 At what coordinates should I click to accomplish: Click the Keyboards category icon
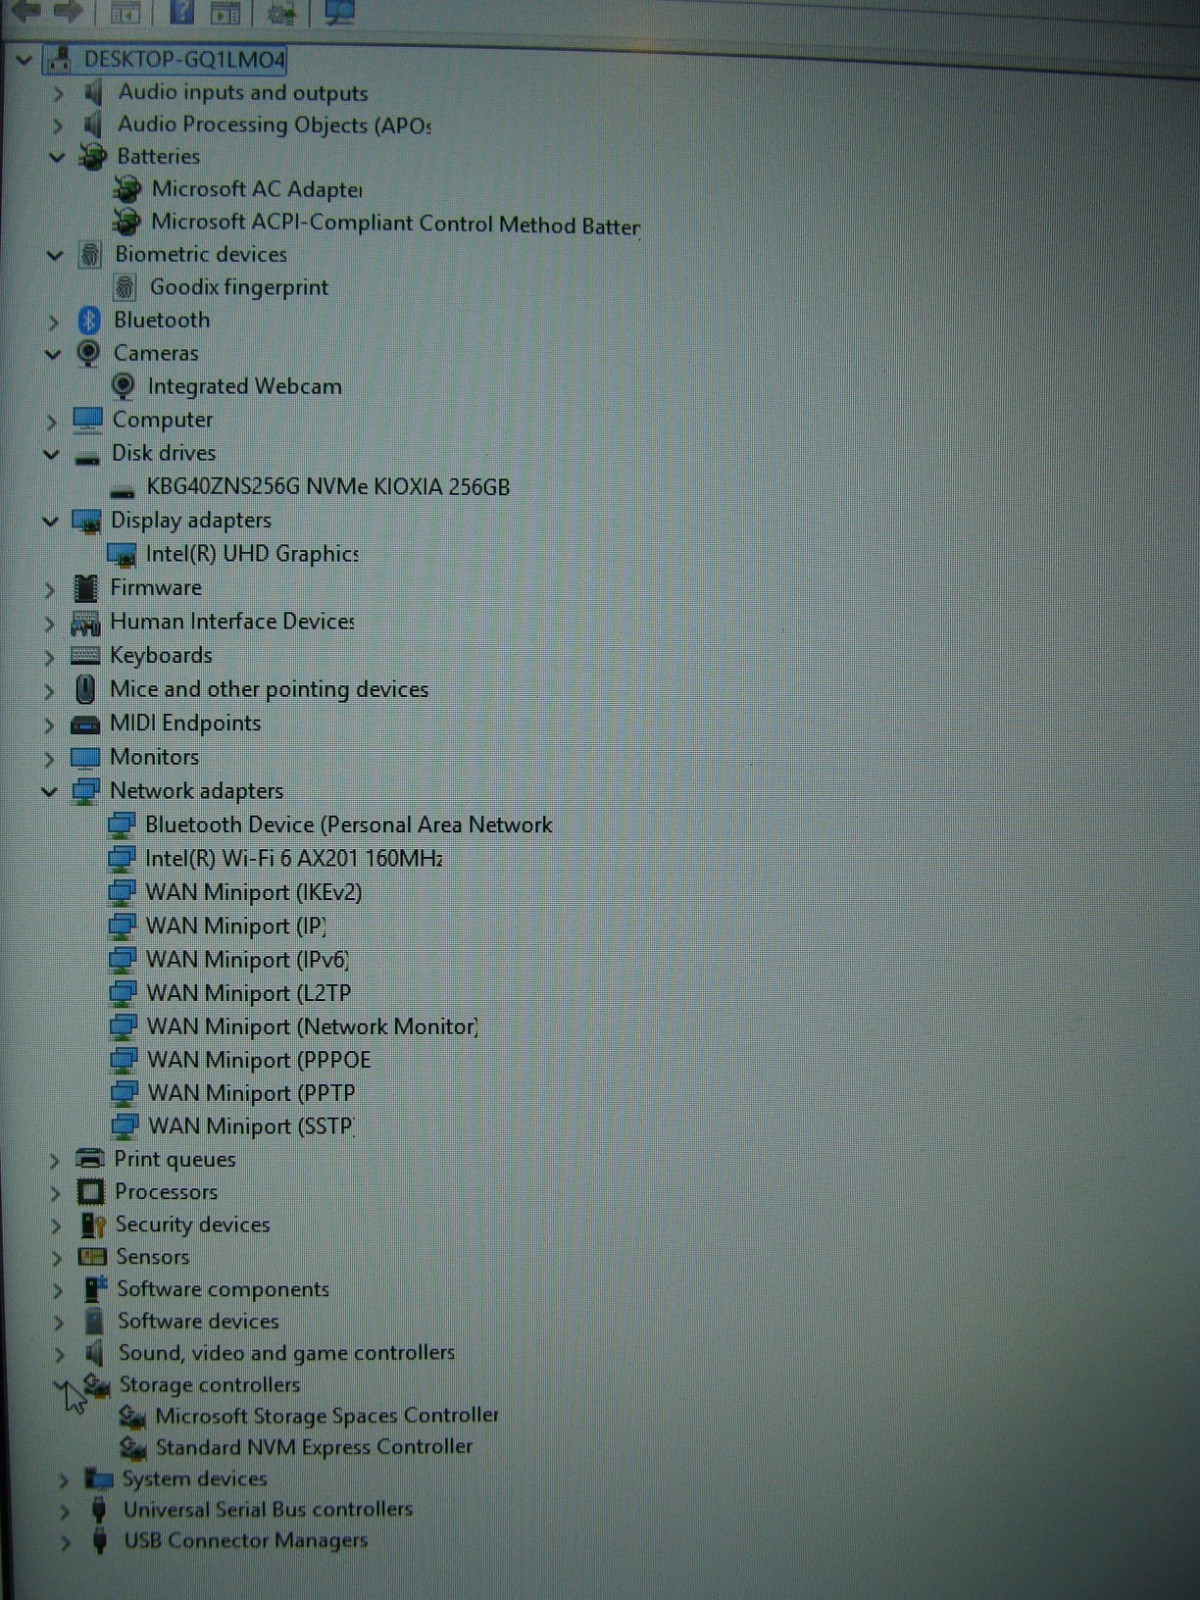pos(86,656)
